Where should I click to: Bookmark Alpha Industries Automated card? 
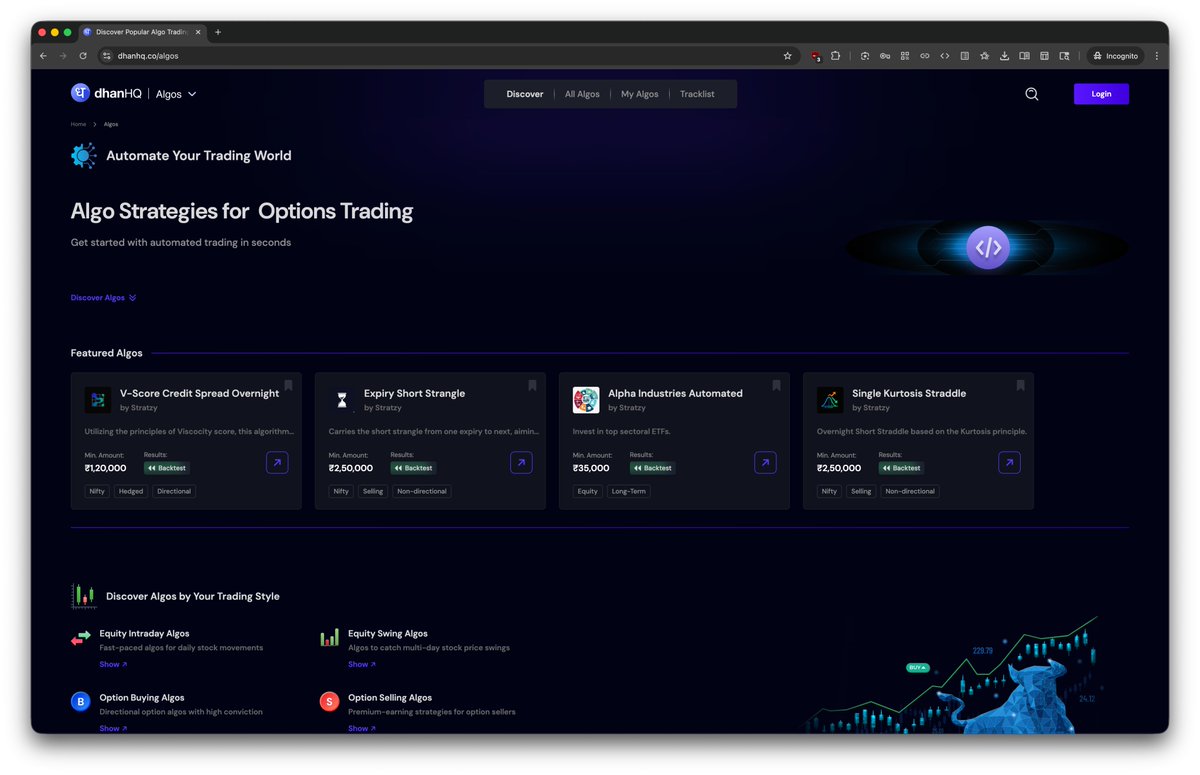coord(776,385)
